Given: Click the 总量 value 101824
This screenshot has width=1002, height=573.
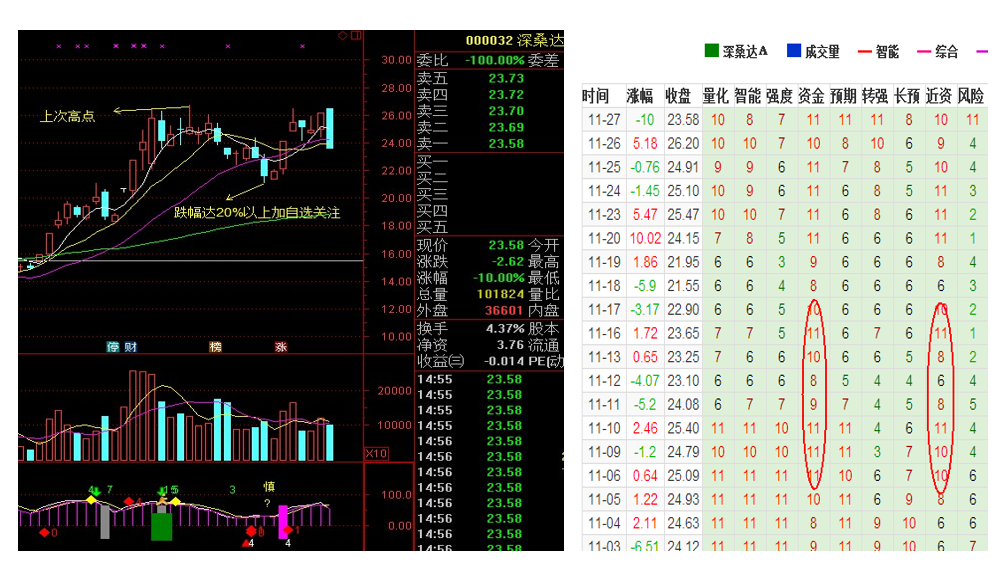Looking at the screenshot, I should [500, 294].
